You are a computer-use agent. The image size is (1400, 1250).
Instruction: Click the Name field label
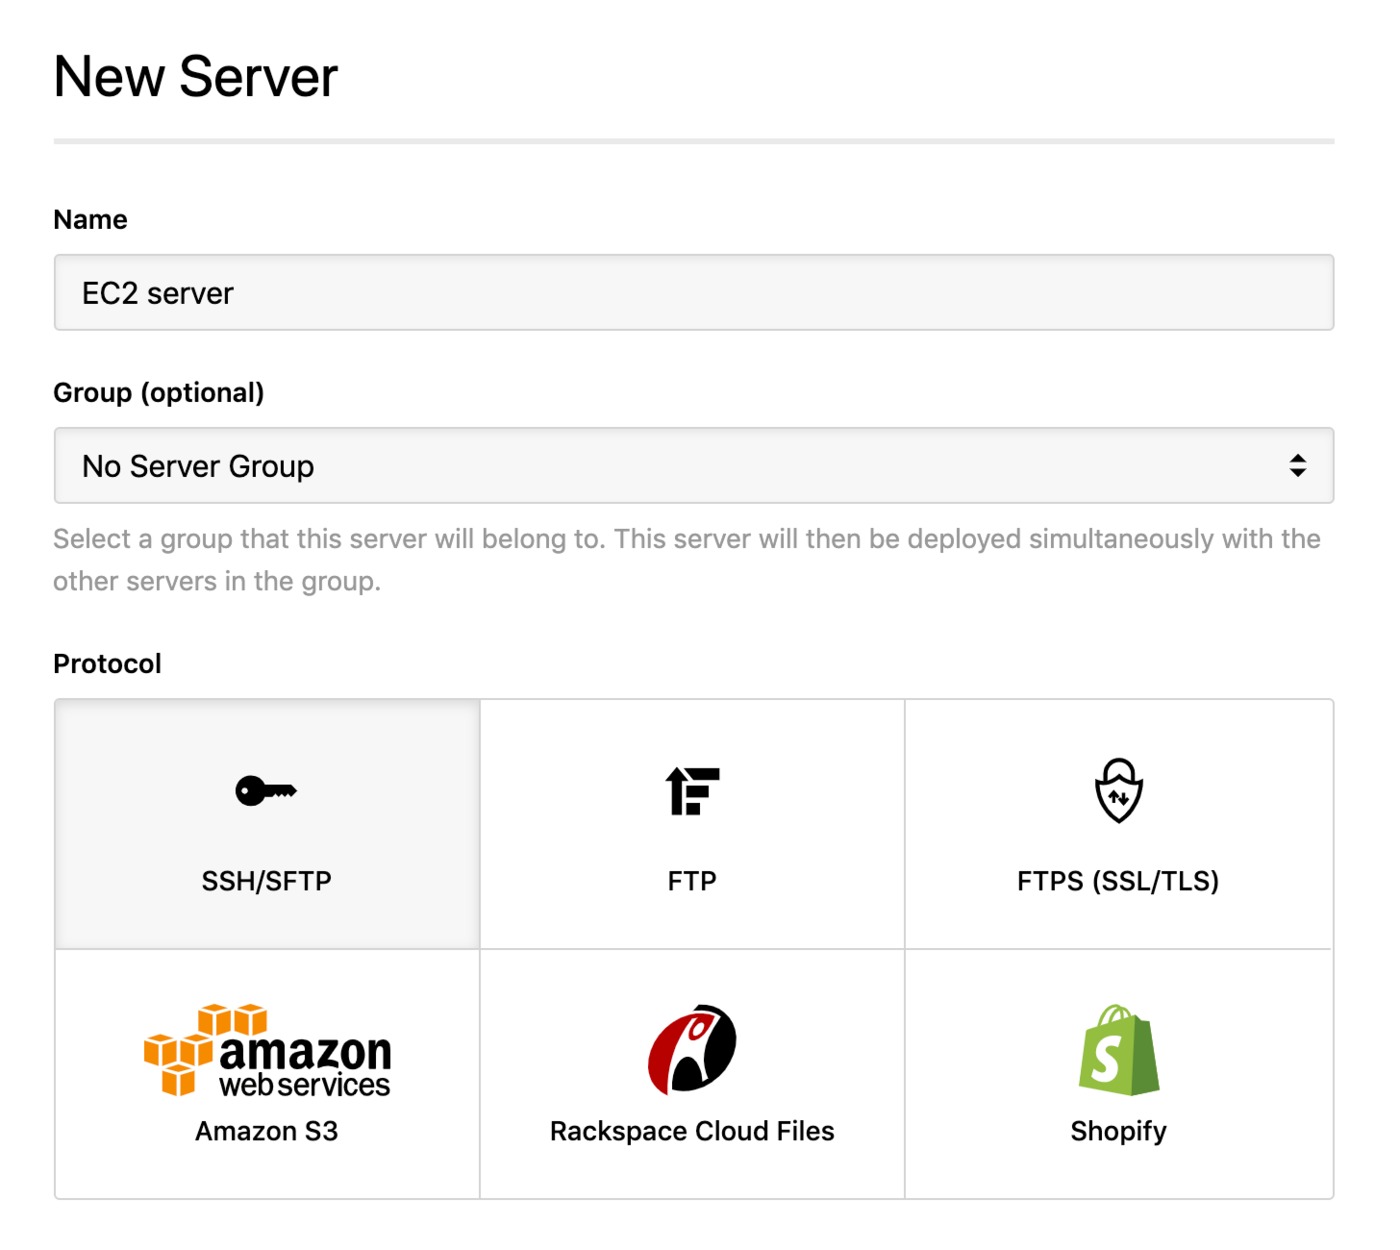click(90, 220)
